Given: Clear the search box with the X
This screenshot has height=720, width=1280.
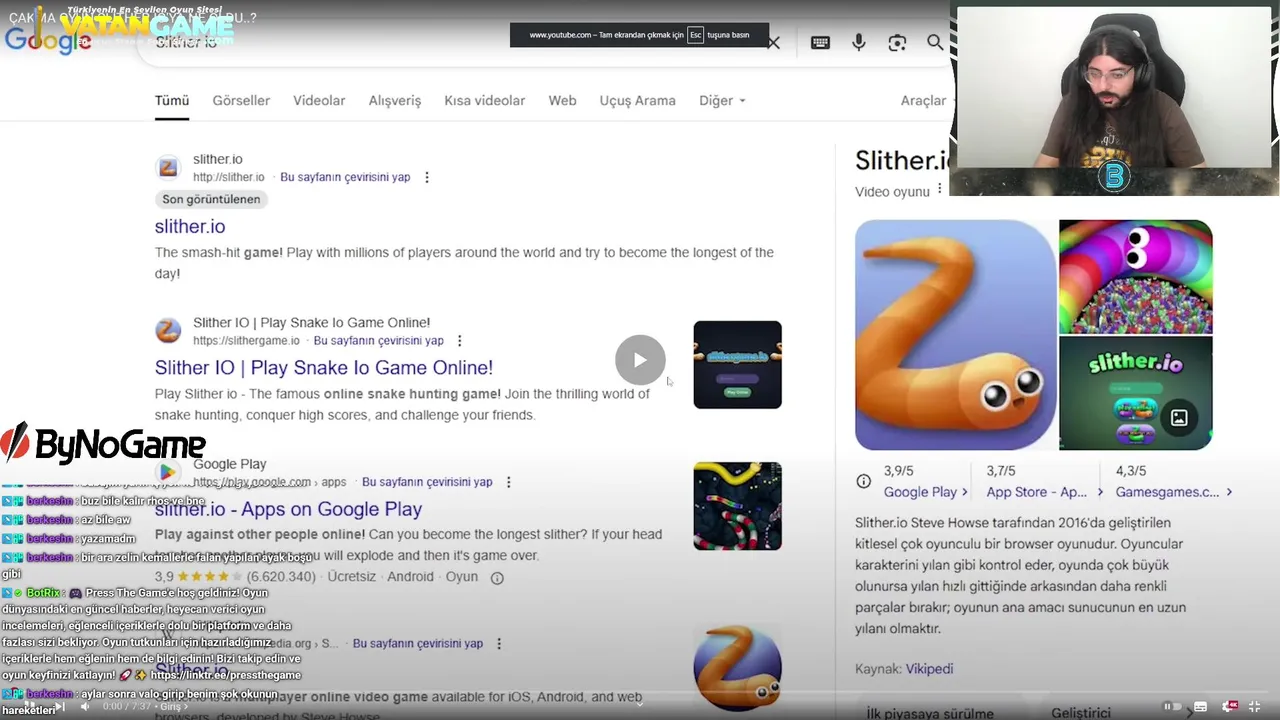Looking at the screenshot, I should 773,43.
